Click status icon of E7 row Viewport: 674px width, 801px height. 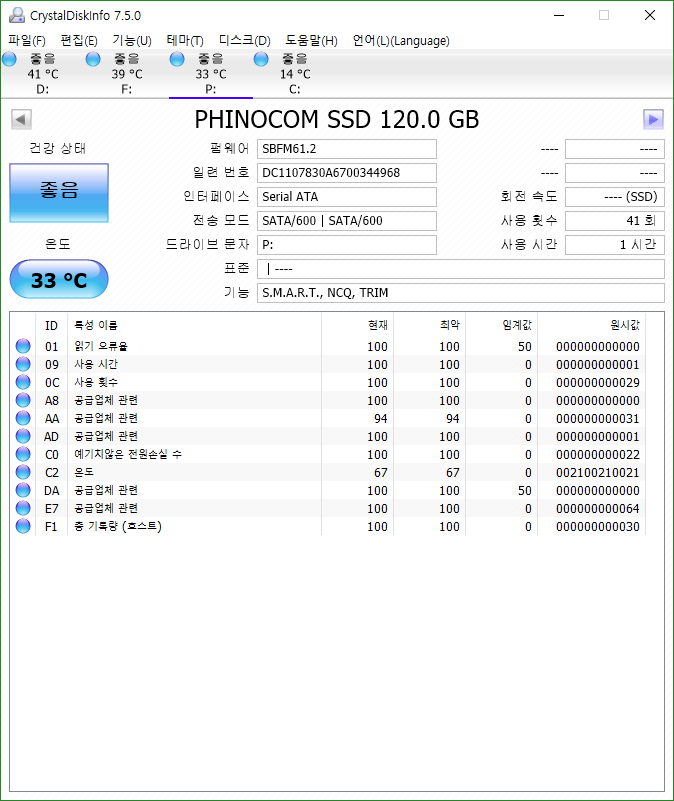[23, 508]
